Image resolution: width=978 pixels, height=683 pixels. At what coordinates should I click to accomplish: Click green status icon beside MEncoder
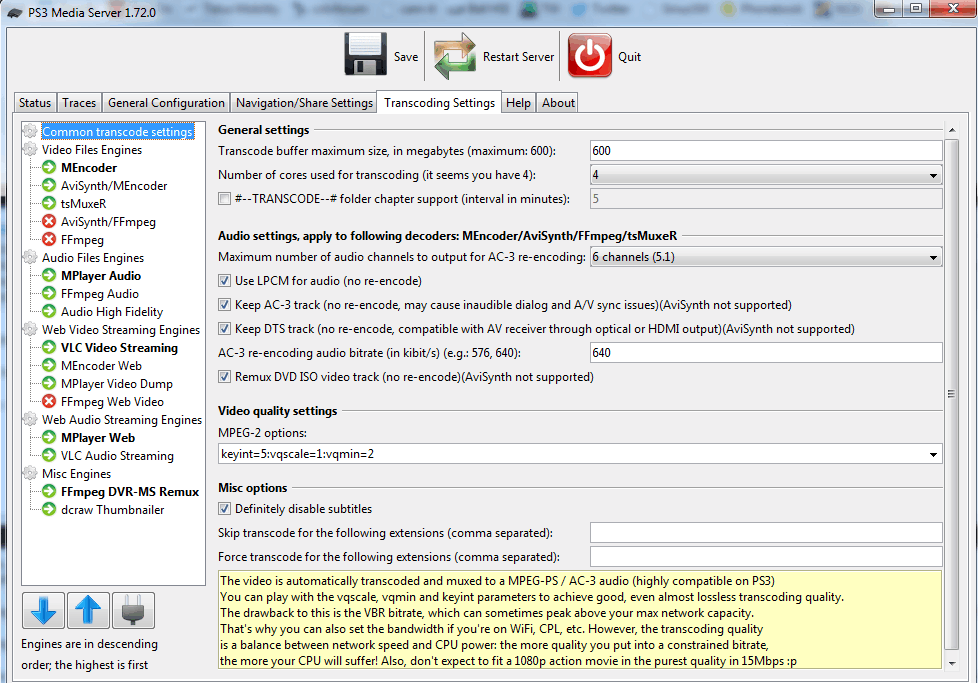click(x=49, y=167)
